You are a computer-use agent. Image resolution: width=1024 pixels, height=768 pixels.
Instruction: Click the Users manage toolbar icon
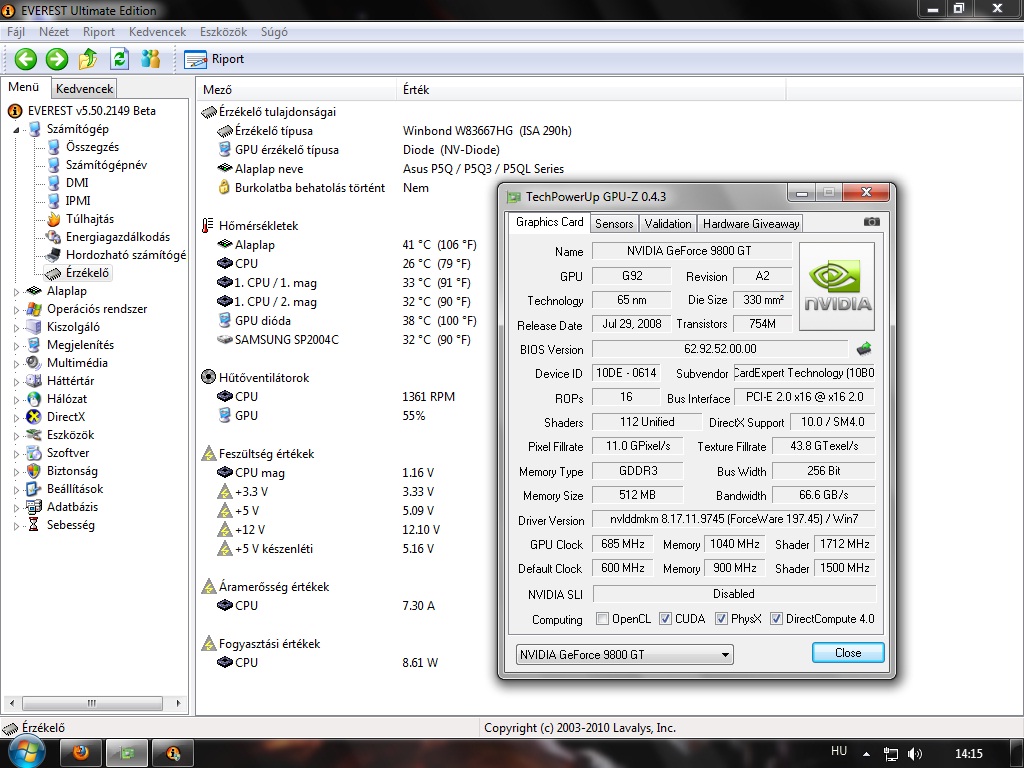point(151,59)
